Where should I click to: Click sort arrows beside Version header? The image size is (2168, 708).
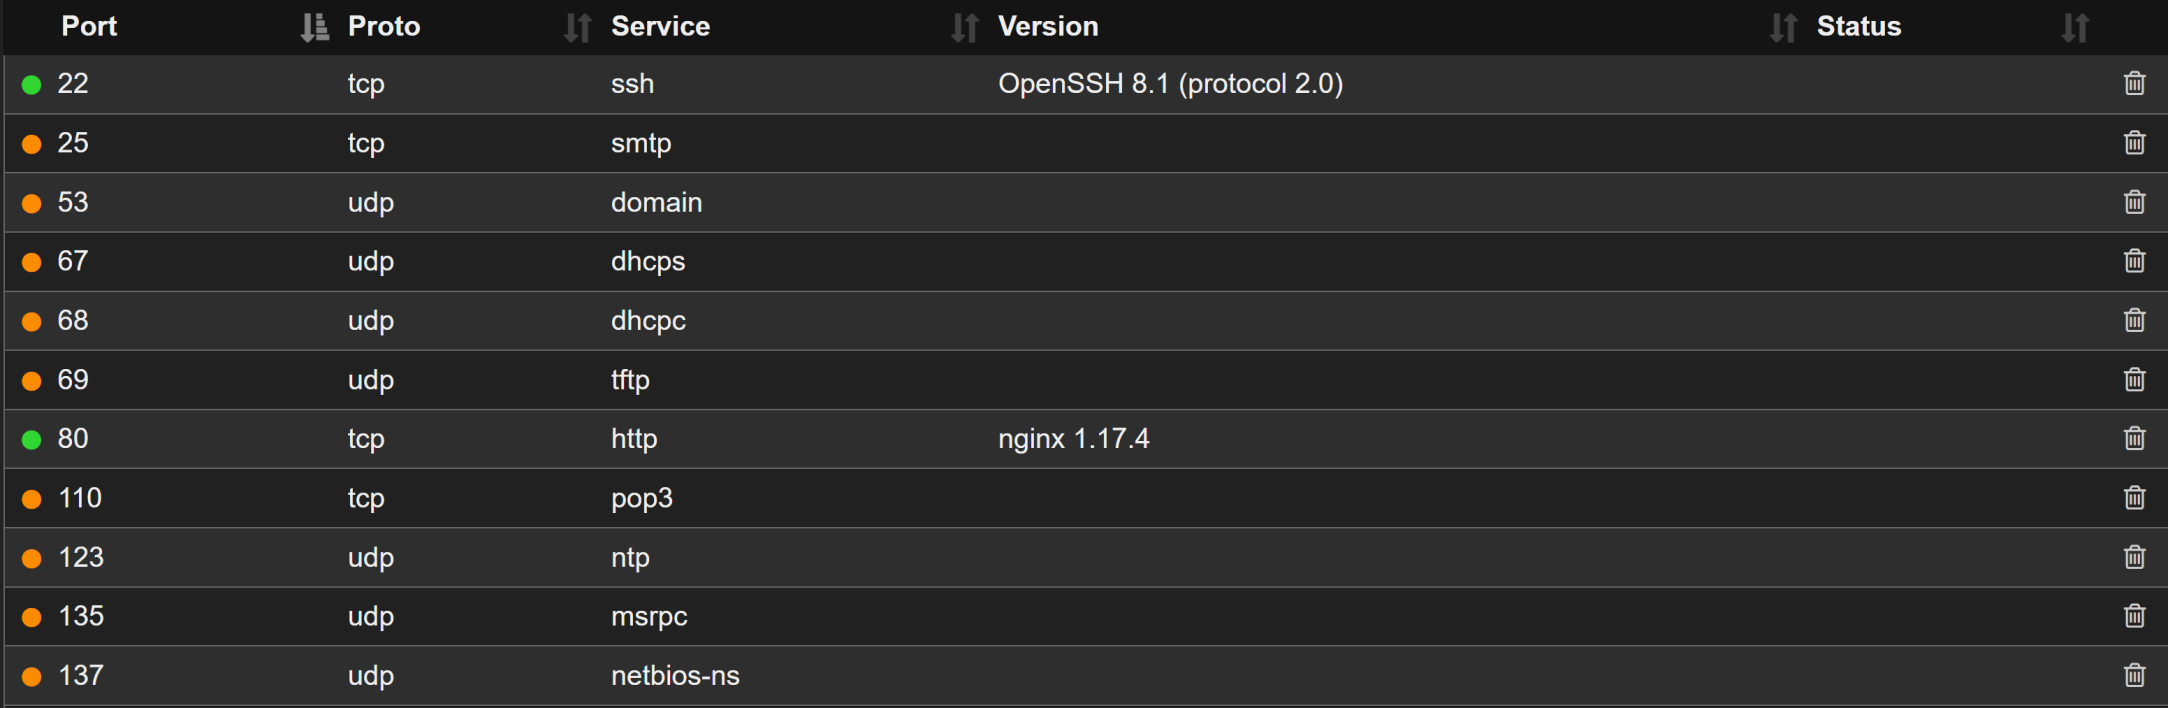click(1783, 28)
